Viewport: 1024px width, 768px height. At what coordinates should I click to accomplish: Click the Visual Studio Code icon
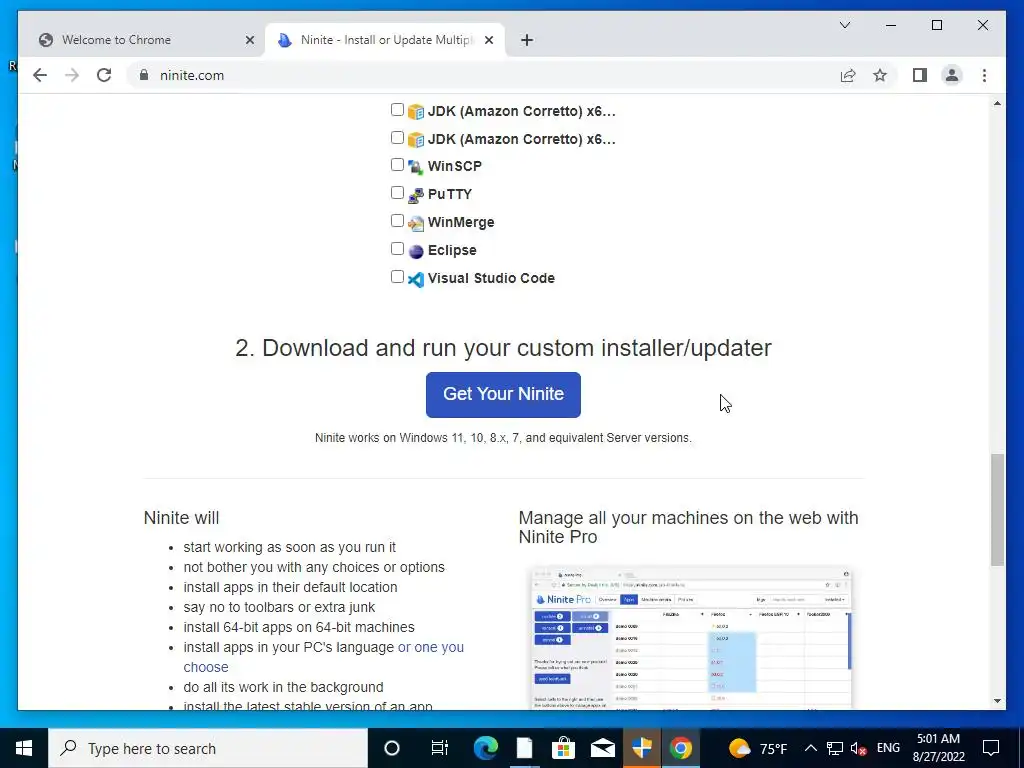[x=416, y=280]
